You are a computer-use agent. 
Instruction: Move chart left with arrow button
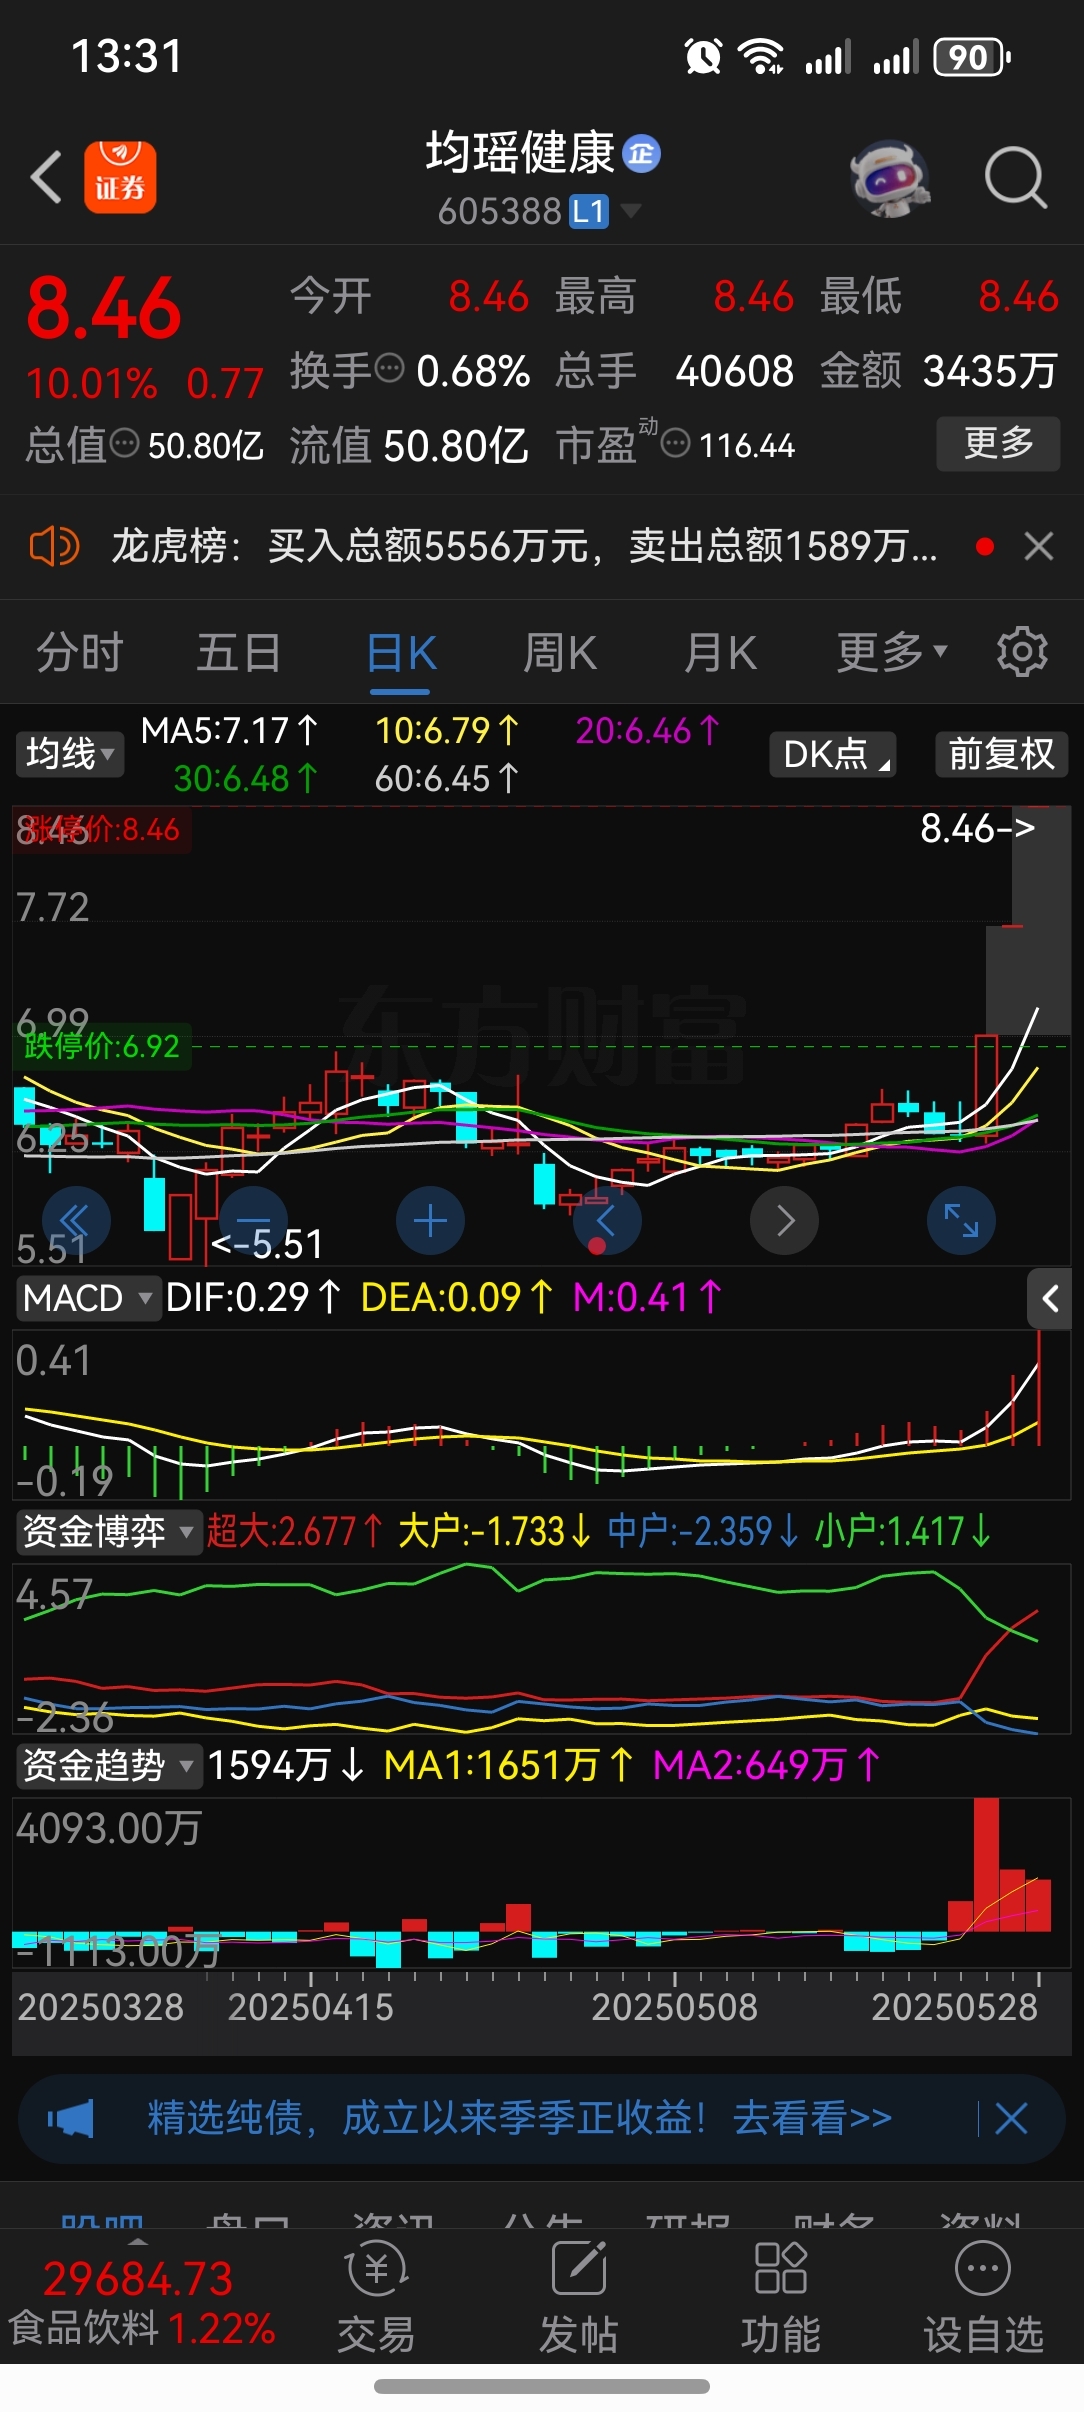pos(607,1220)
